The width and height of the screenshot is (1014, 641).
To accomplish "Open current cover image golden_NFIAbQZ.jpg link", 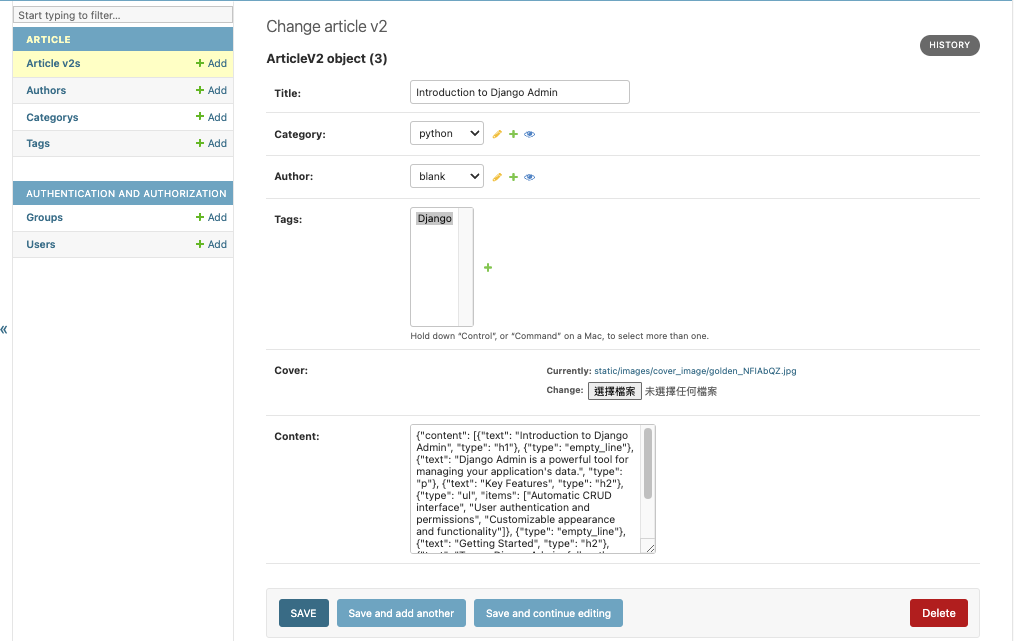I will coord(695,371).
